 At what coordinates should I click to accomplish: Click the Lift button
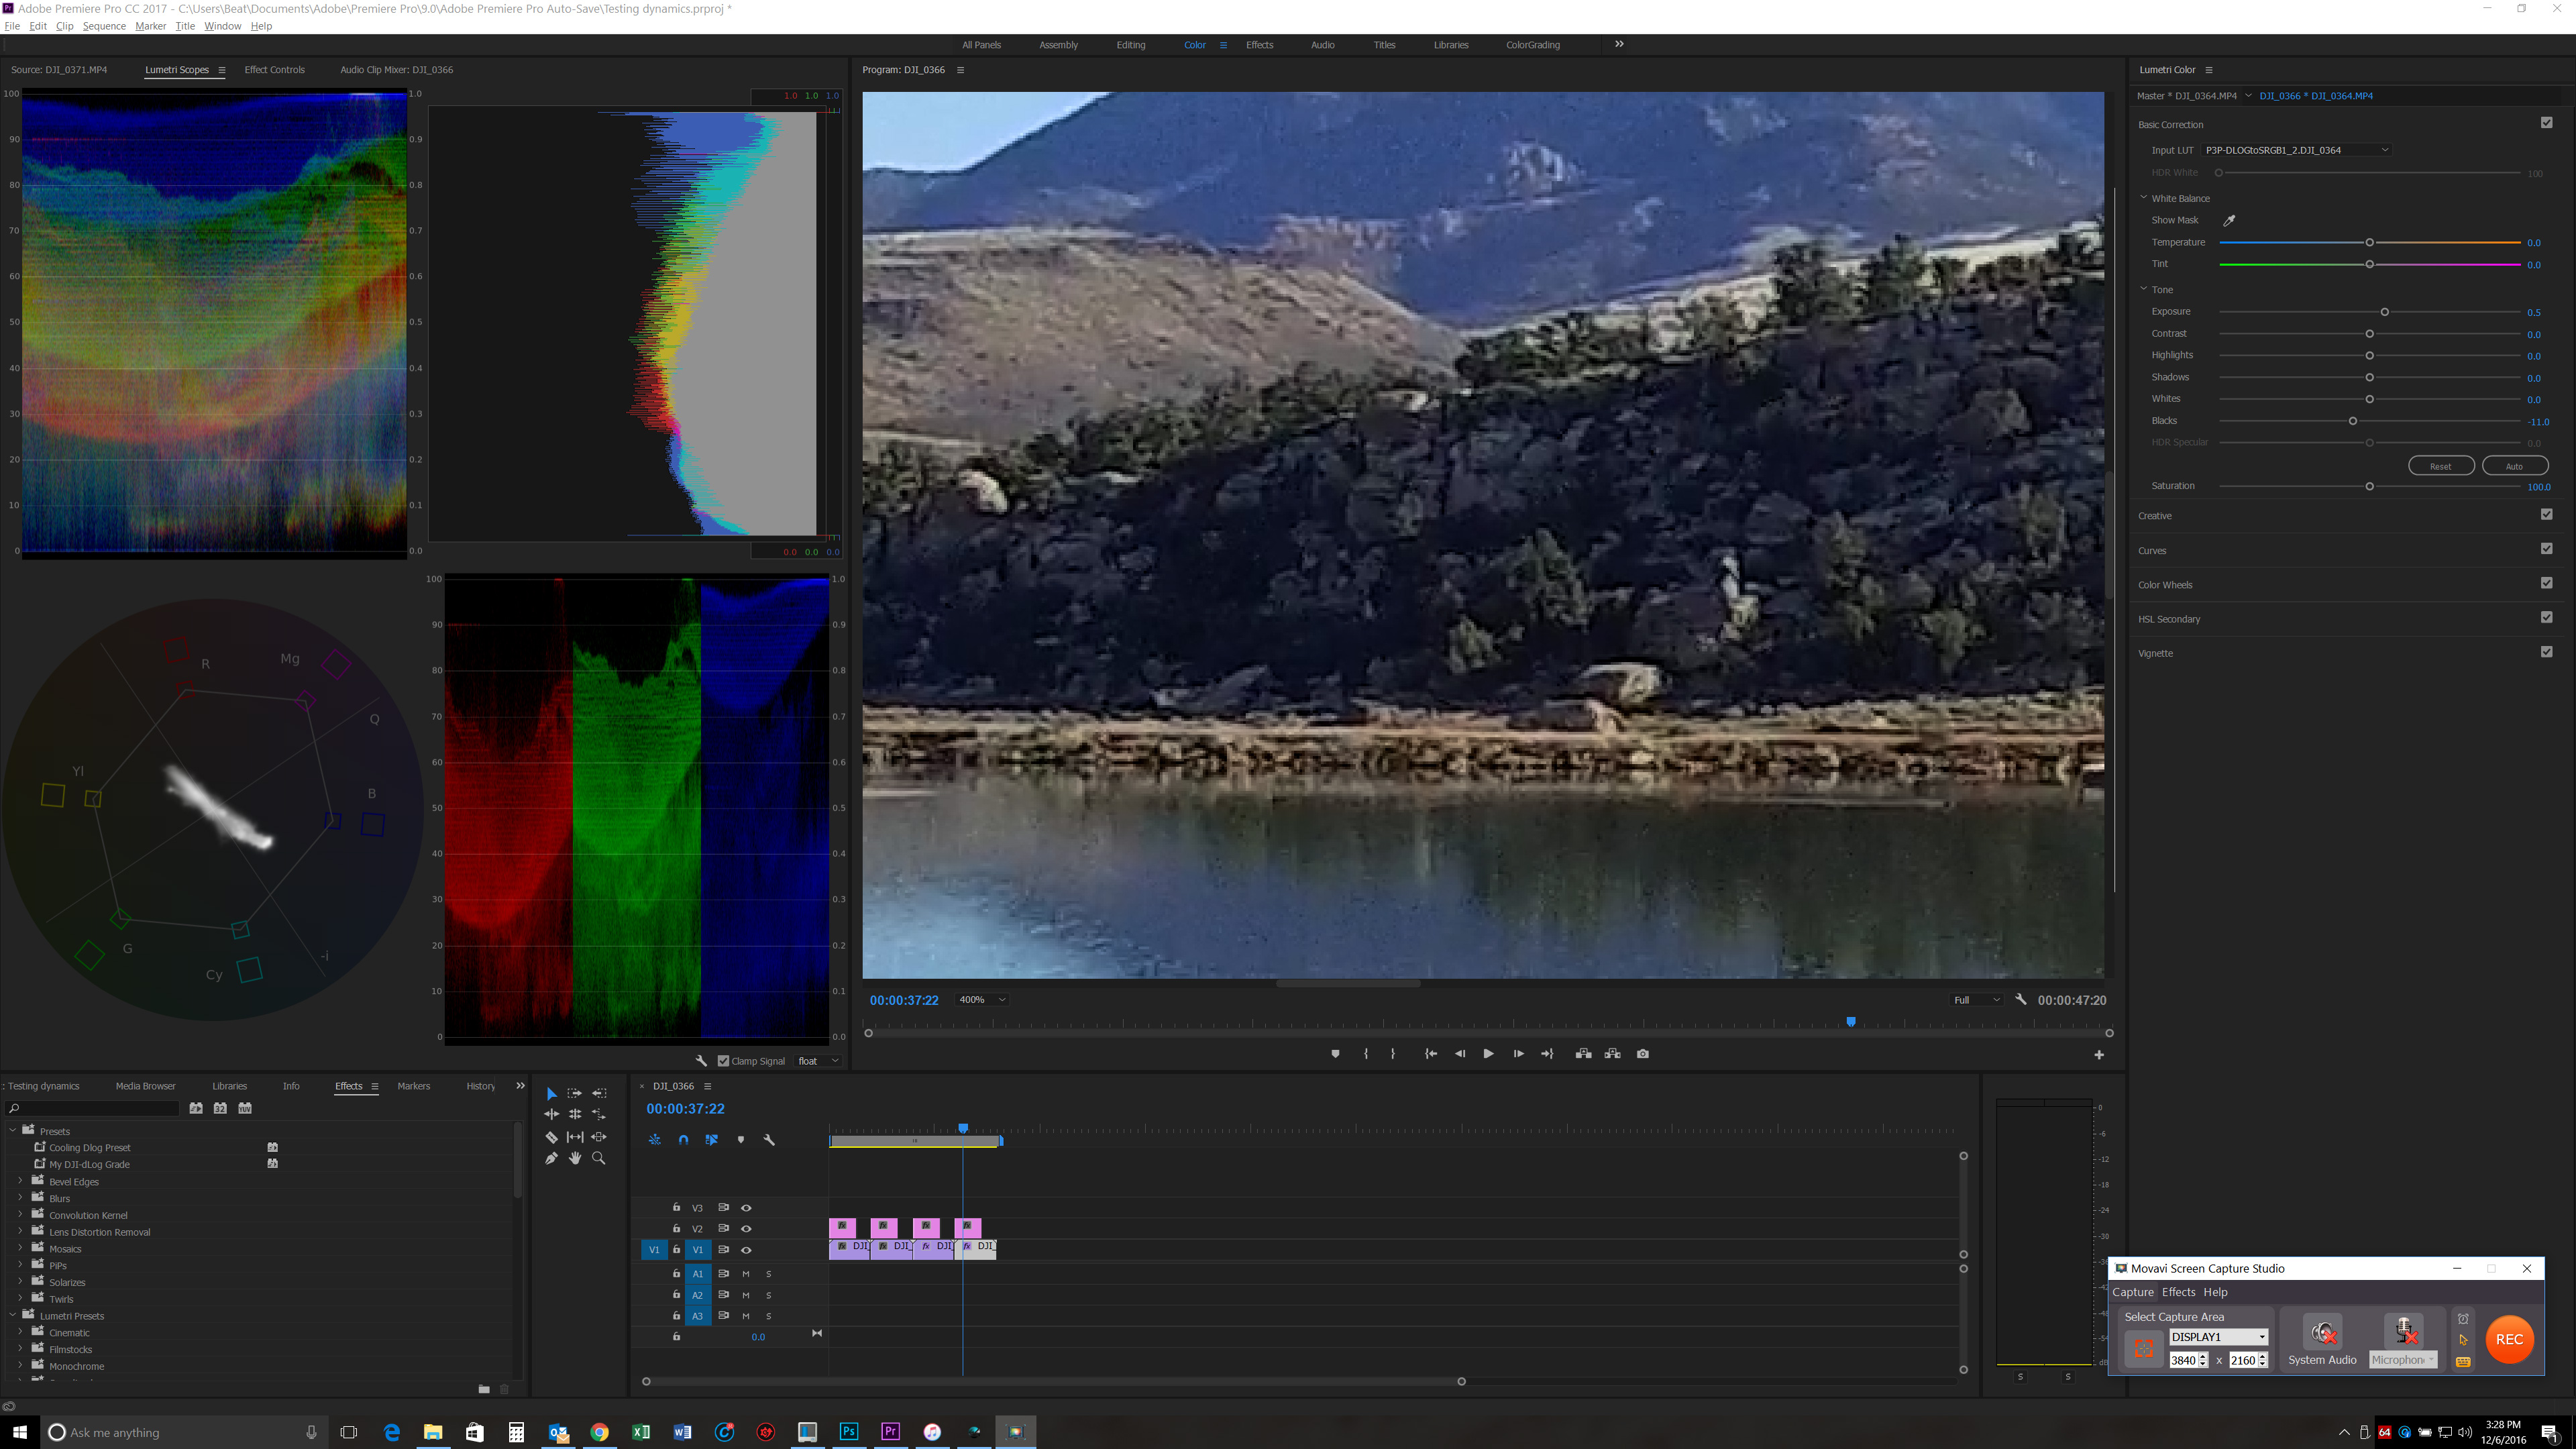click(x=1584, y=1054)
